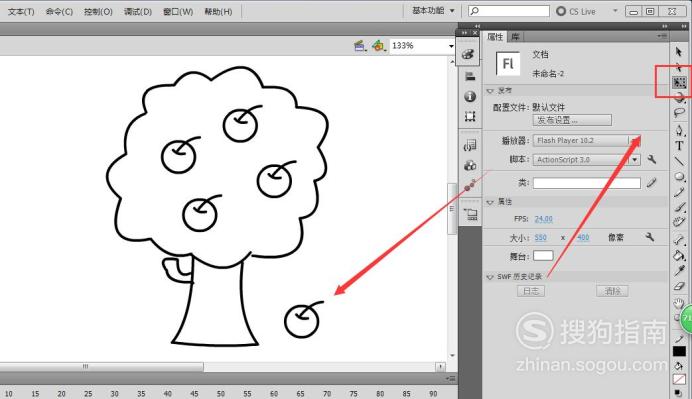Open the 命令(C) menu

click(x=59, y=11)
